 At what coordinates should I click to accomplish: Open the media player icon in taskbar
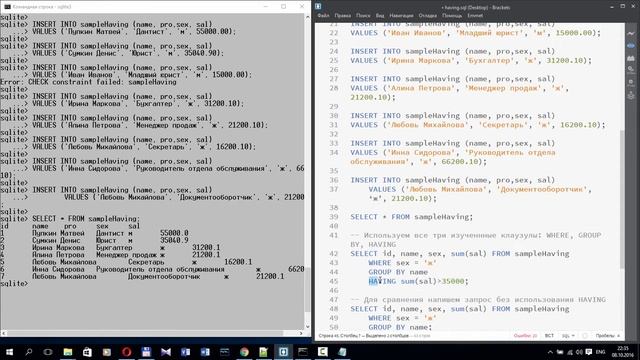[x=107, y=351]
